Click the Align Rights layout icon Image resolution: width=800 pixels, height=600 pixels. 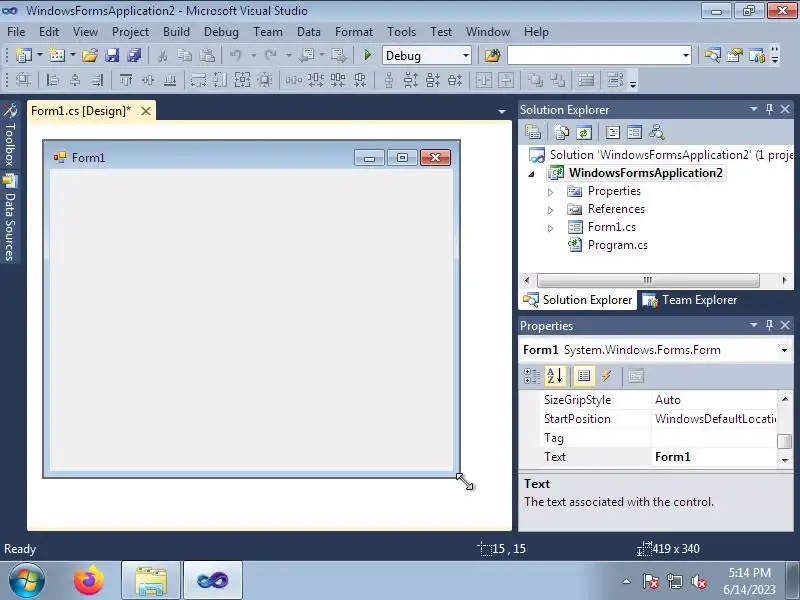coord(97,80)
